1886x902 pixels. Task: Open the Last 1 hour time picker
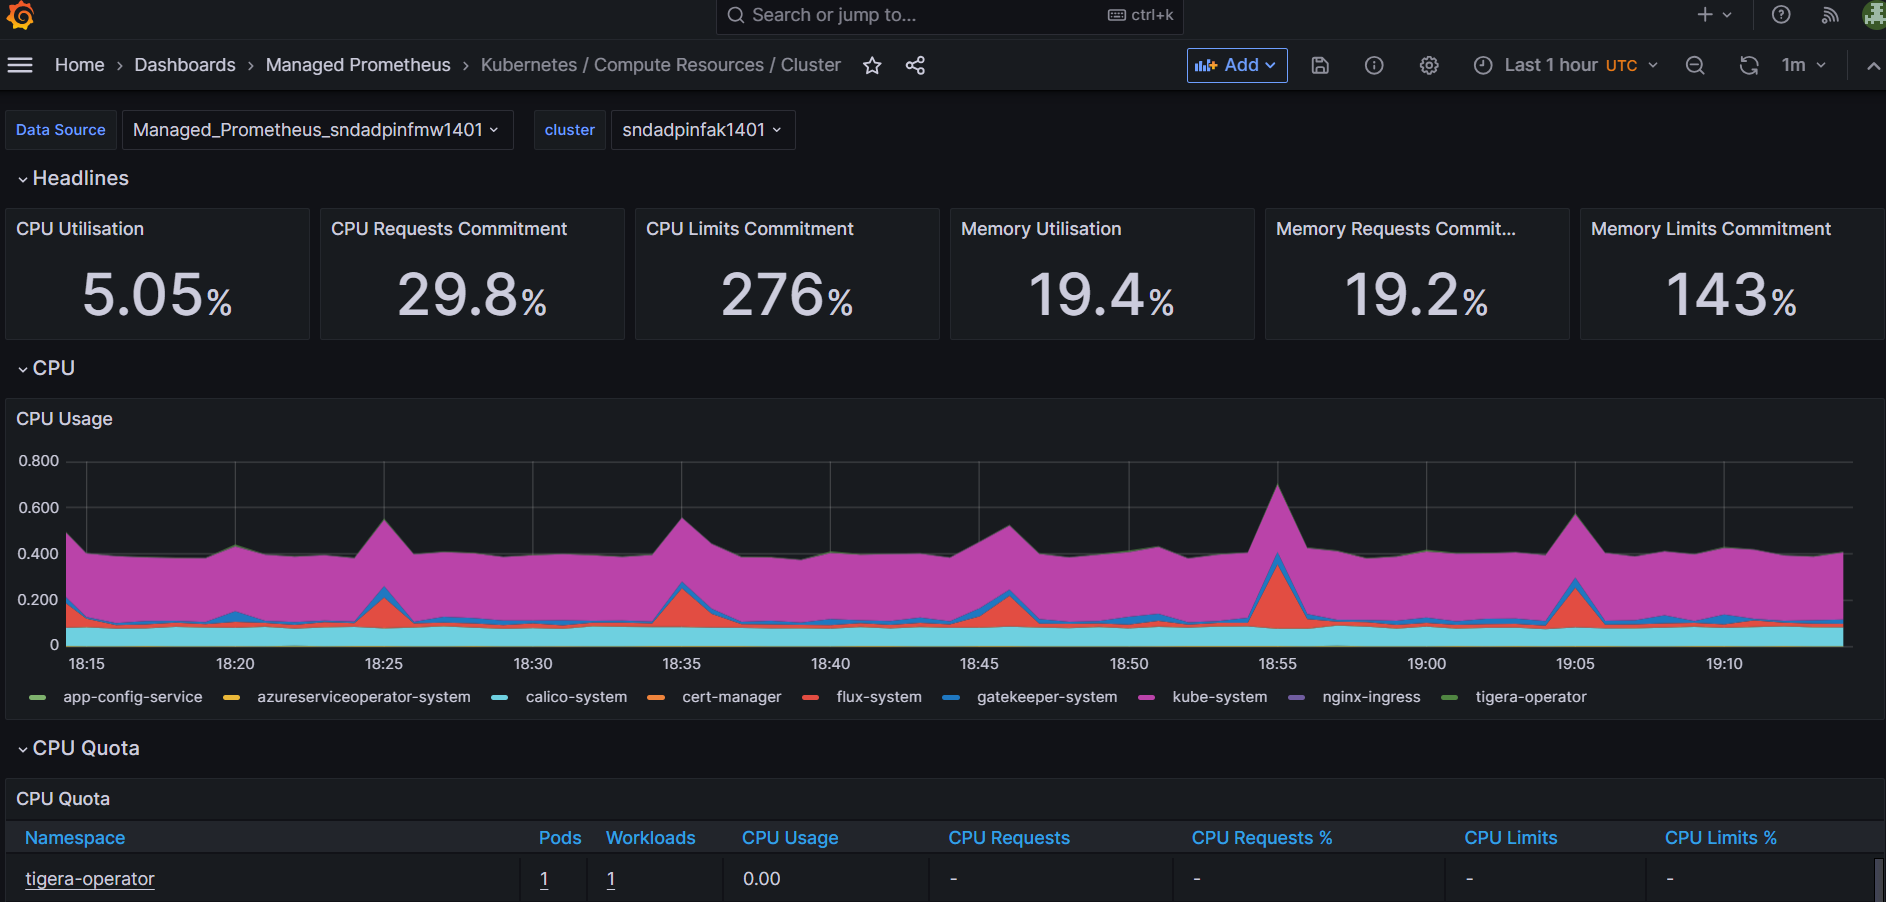pyautogui.click(x=1566, y=65)
